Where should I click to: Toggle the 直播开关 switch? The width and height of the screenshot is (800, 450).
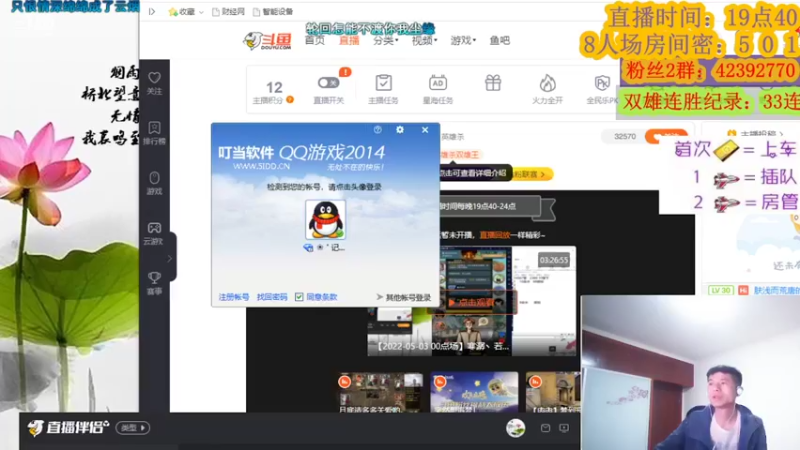(328, 83)
